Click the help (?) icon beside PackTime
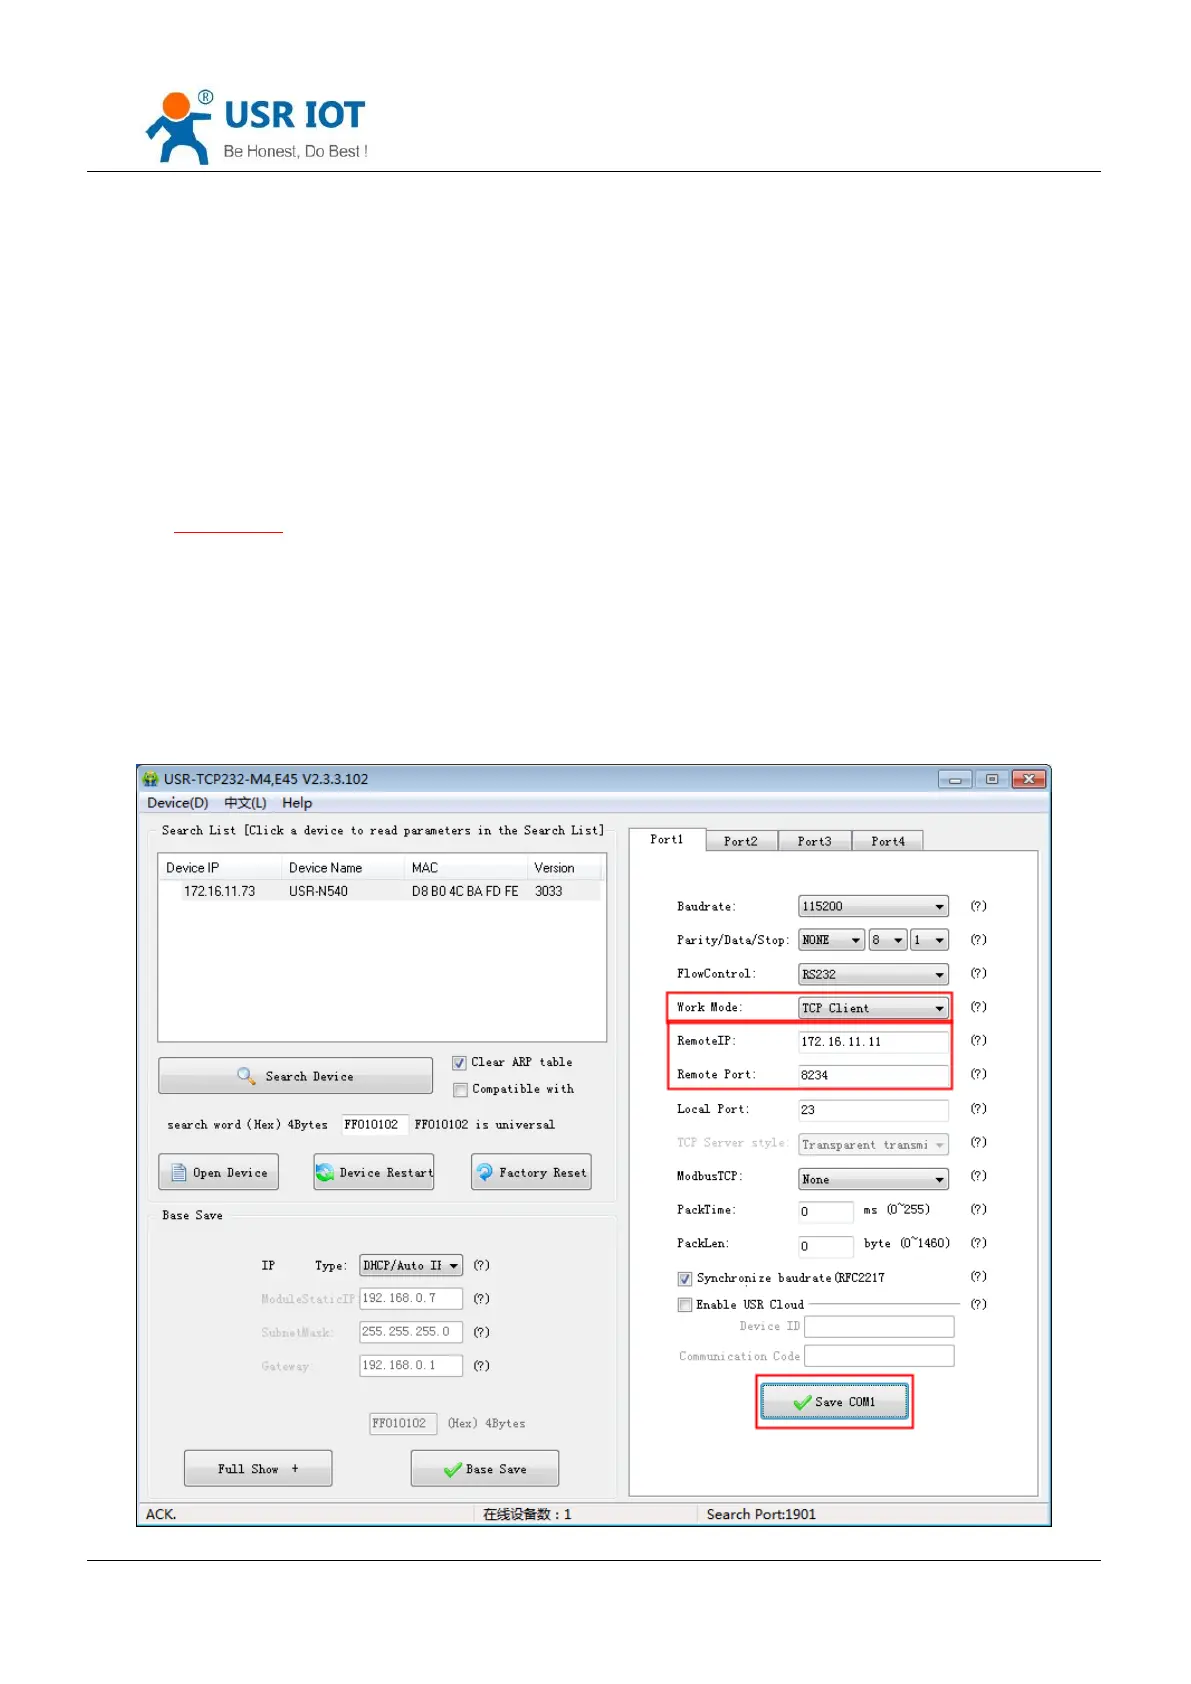The height and width of the screenshot is (1684, 1191). [x=978, y=1210]
